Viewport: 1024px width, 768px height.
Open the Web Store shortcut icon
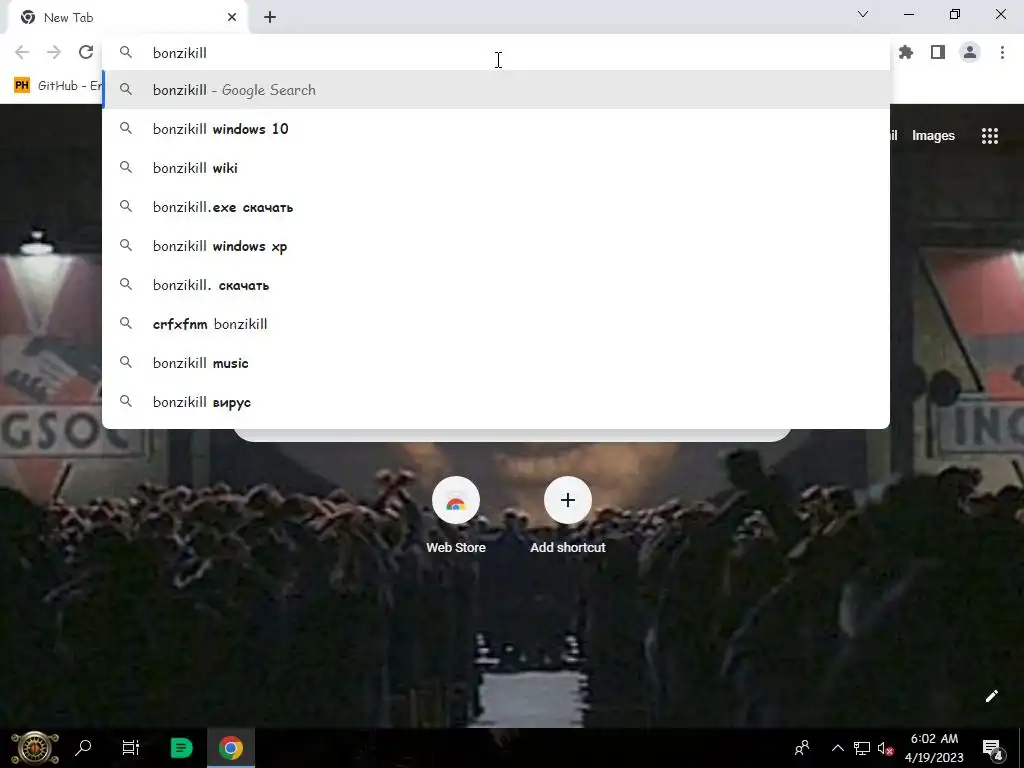(x=456, y=501)
